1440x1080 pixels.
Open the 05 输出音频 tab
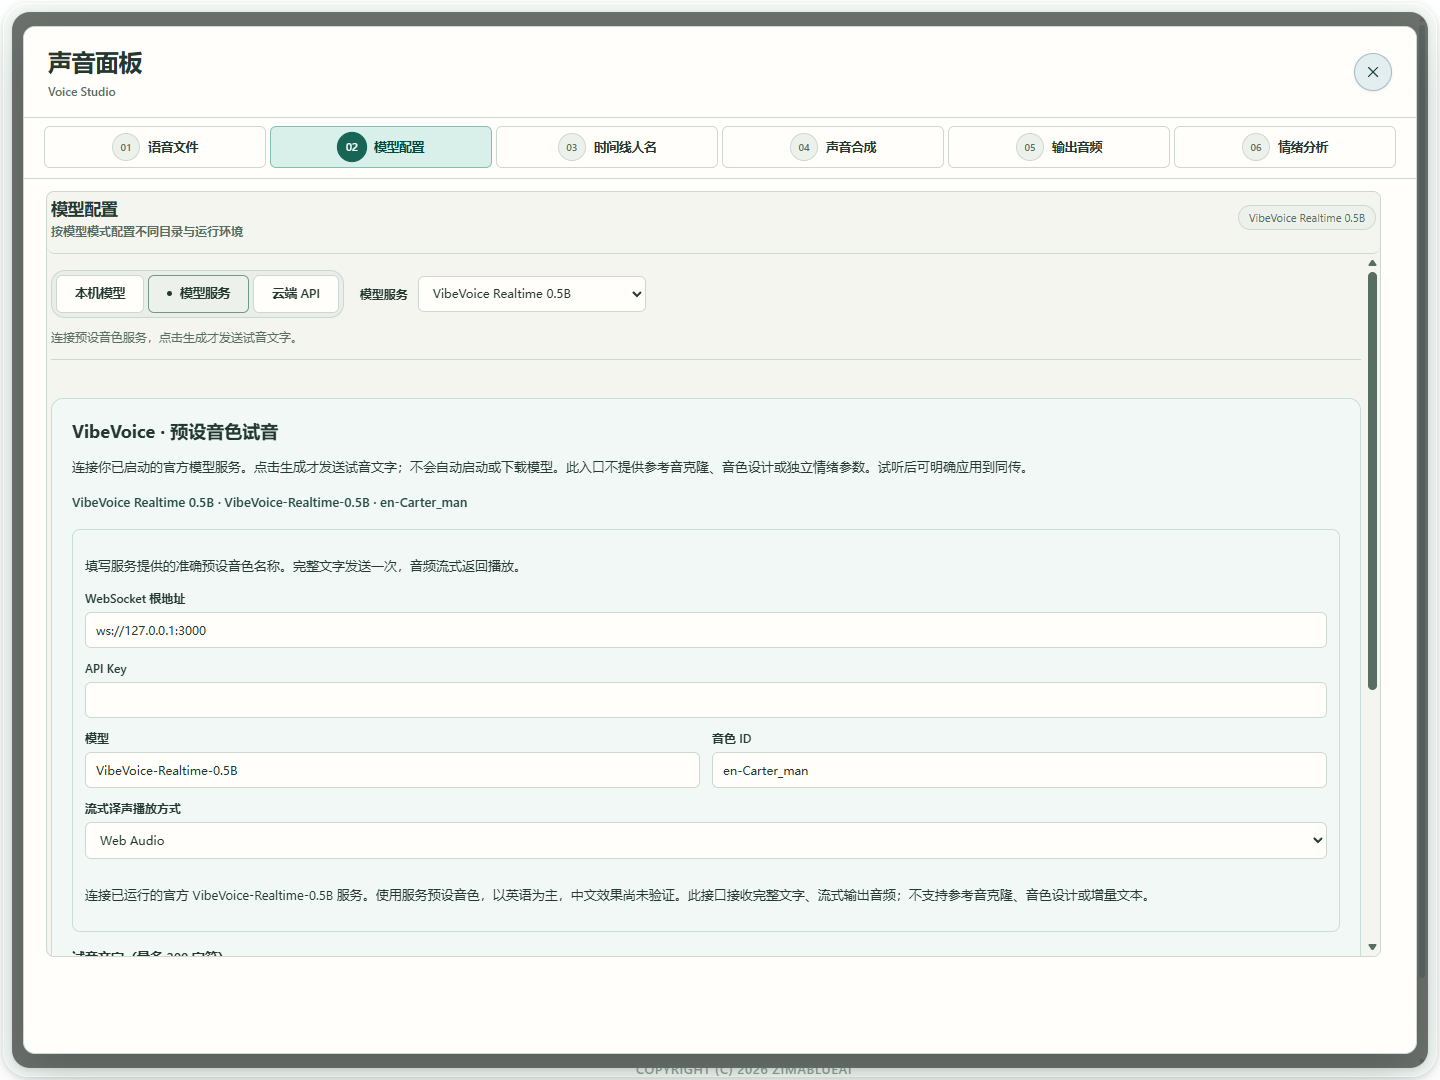click(x=1059, y=147)
